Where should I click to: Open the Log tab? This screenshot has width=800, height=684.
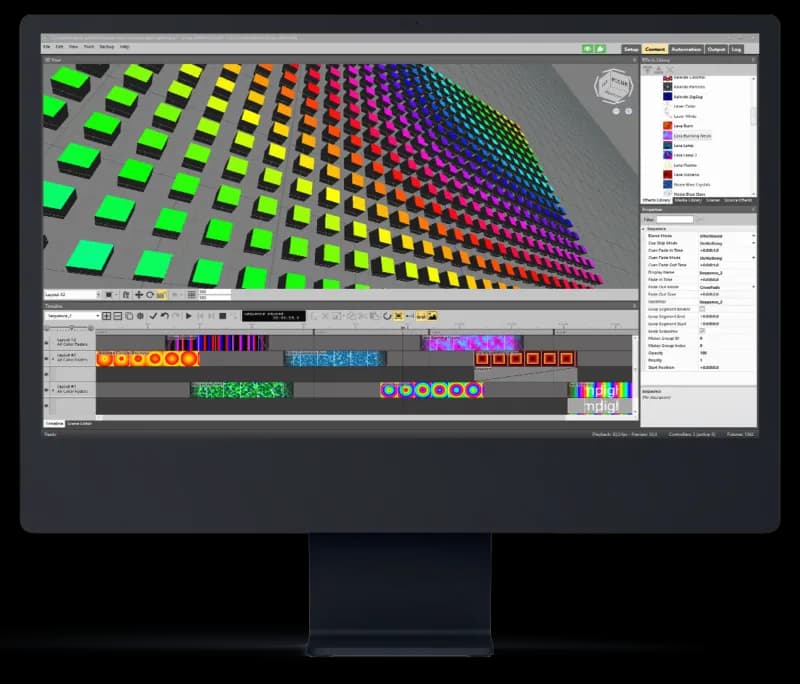tap(736, 49)
